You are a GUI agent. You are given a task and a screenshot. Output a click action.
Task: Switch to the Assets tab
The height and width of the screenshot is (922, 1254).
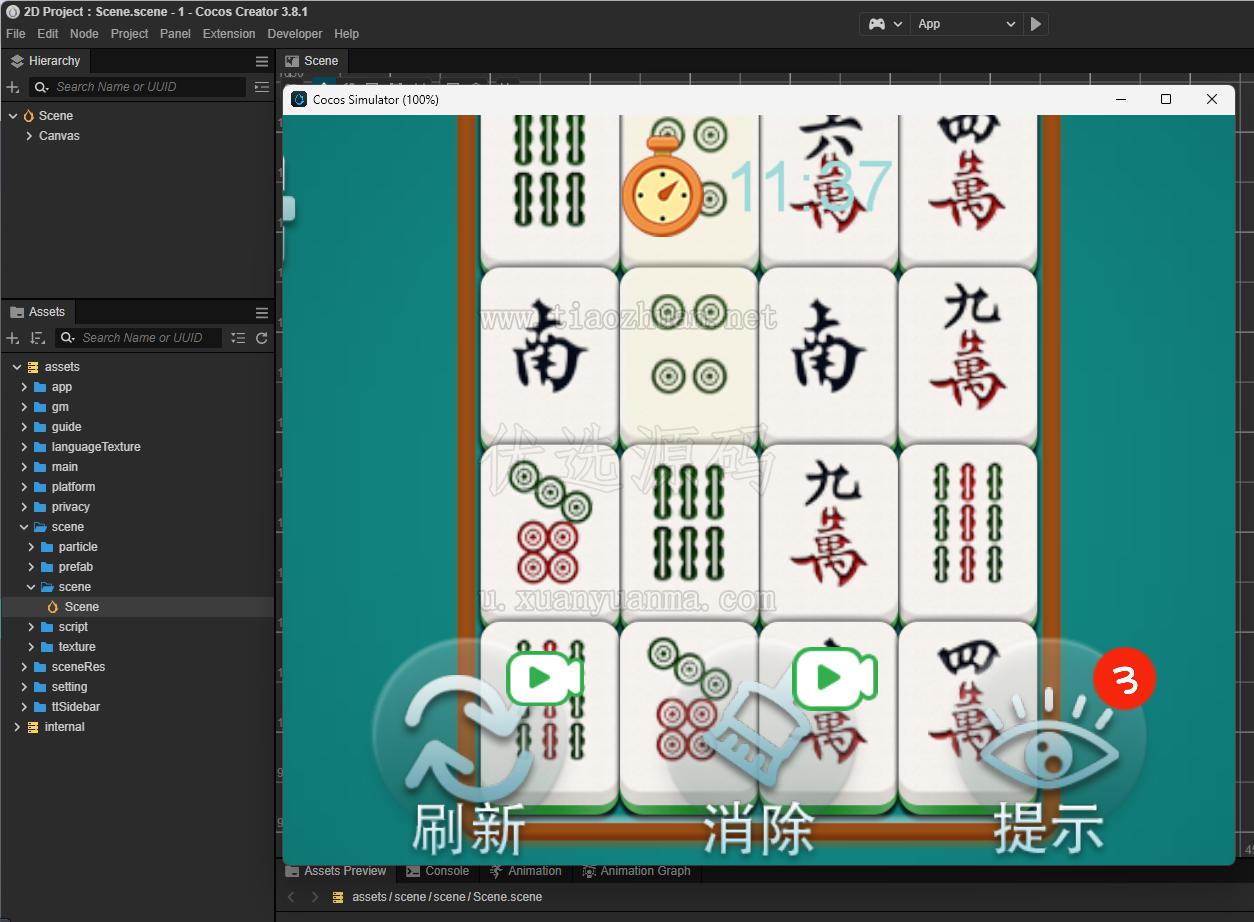point(38,312)
